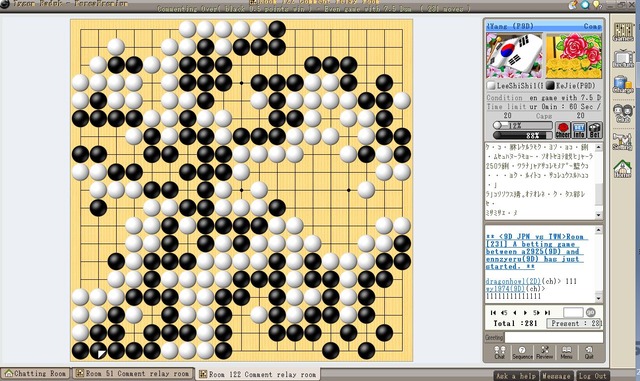Select Room 122 Comment relay room tab

pos(258,374)
